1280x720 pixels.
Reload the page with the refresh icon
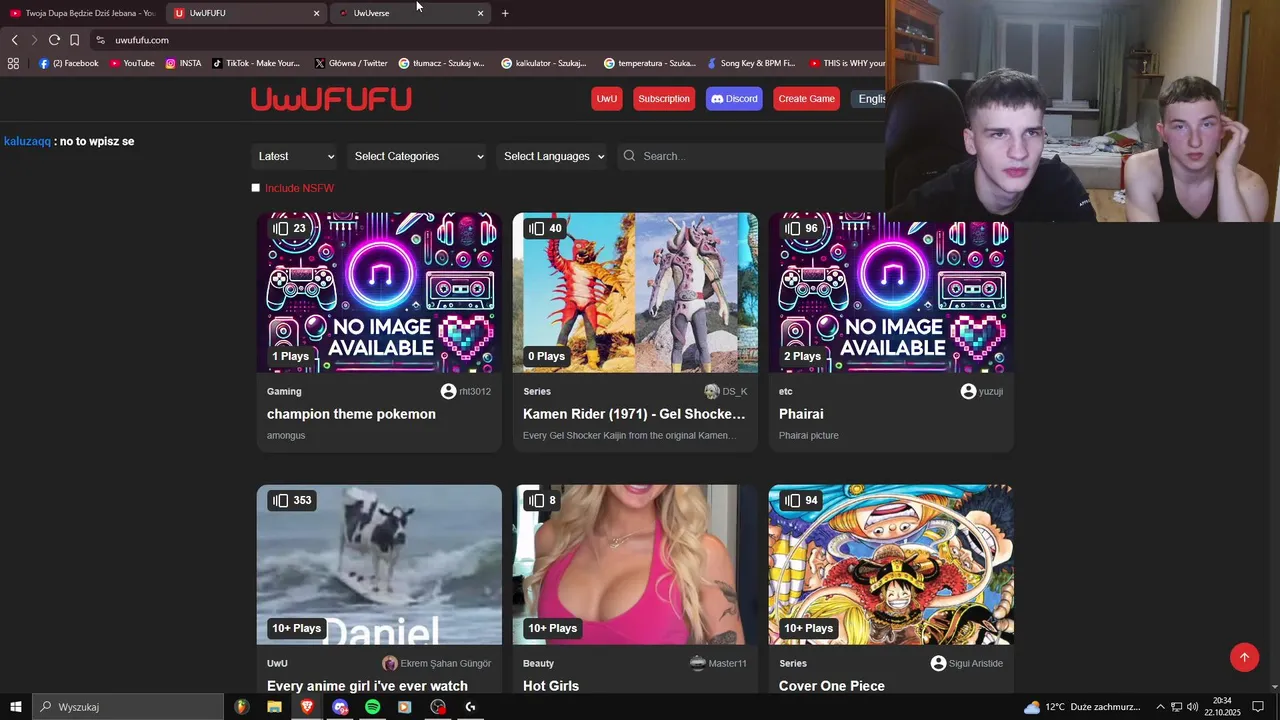[x=54, y=40]
